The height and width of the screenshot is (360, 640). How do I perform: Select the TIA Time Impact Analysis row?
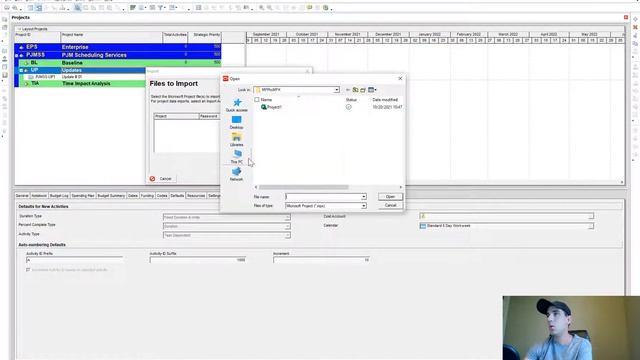pos(82,83)
